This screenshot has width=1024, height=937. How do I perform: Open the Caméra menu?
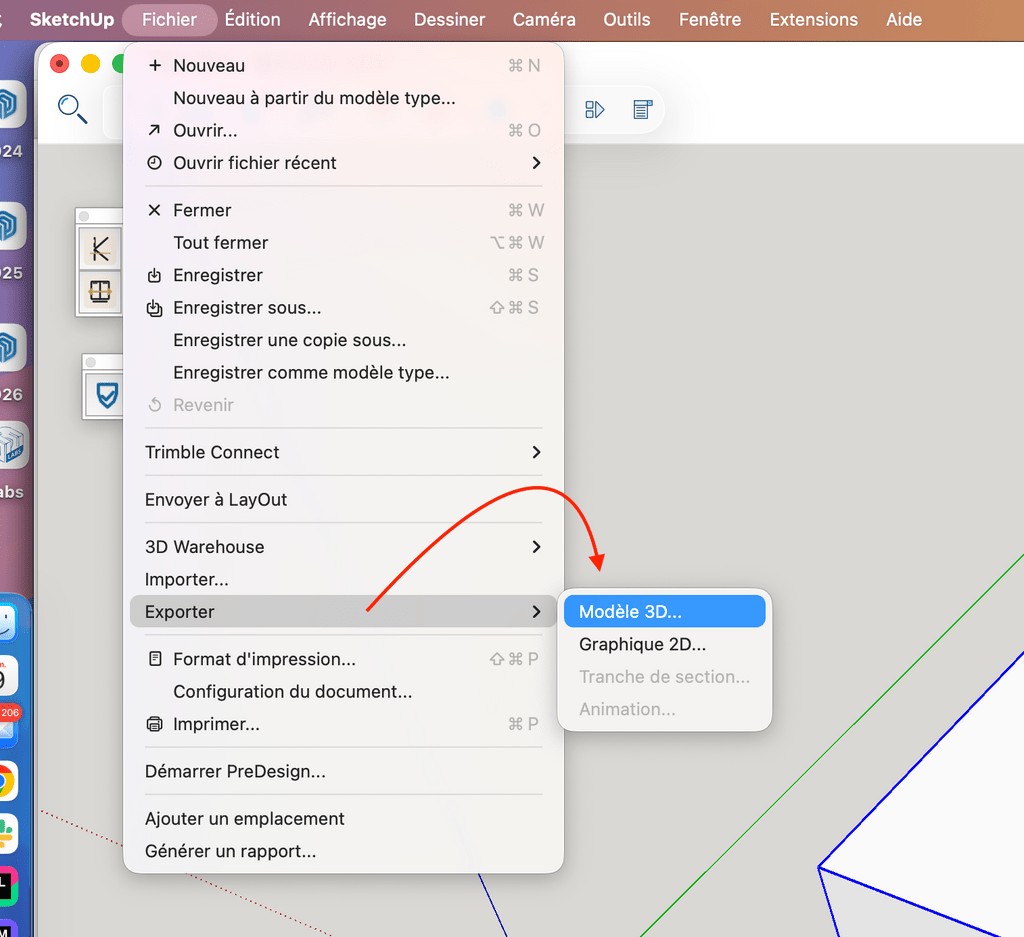(x=544, y=20)
